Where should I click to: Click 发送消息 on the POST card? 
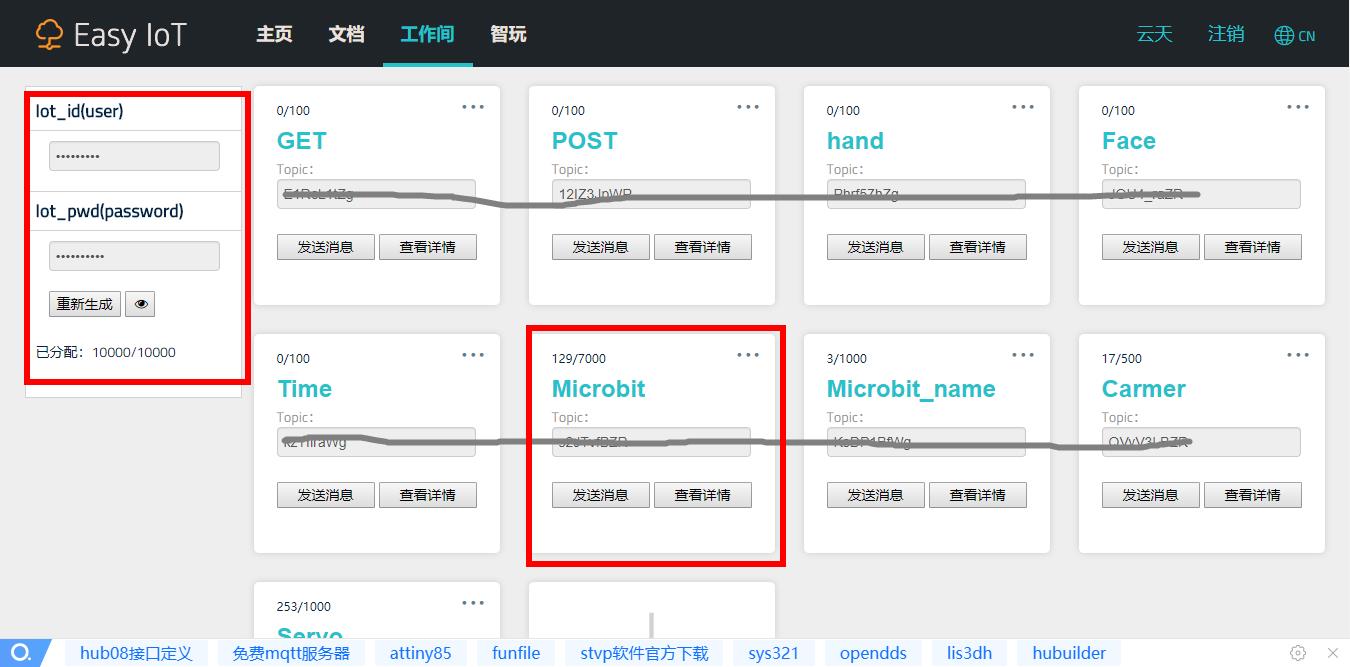601,247
